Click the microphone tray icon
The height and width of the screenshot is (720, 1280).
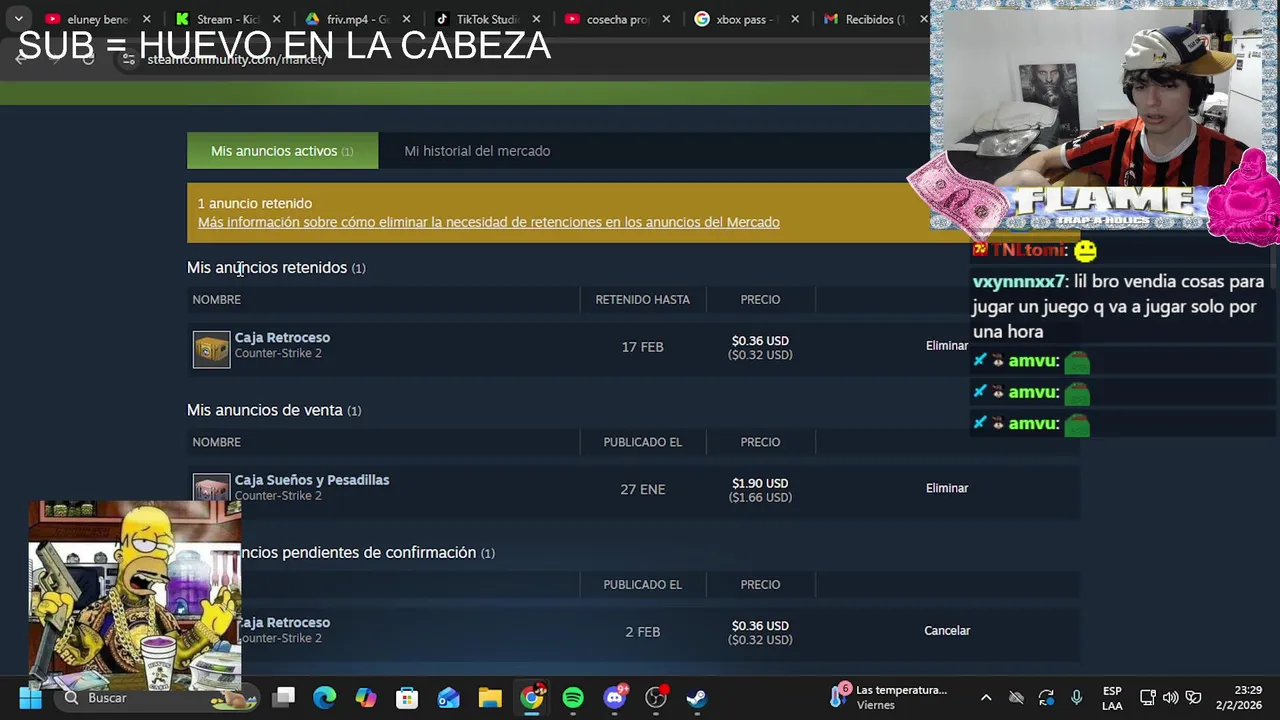coord(1076,698)
